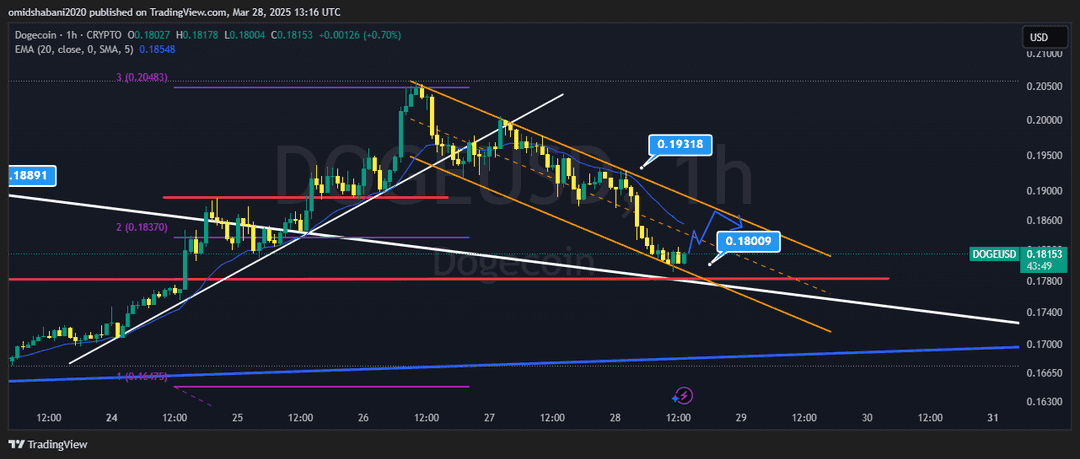Click the EMA value 0.18548
1080x459 pixels.
click(x=157, y=50)
